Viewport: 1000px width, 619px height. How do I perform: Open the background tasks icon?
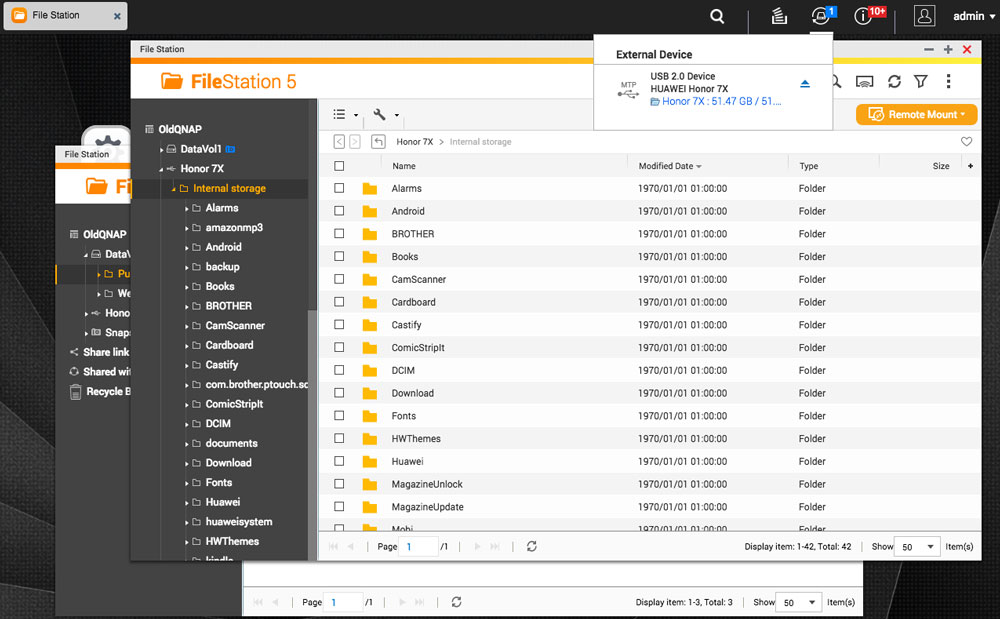(x=779, y=16)
